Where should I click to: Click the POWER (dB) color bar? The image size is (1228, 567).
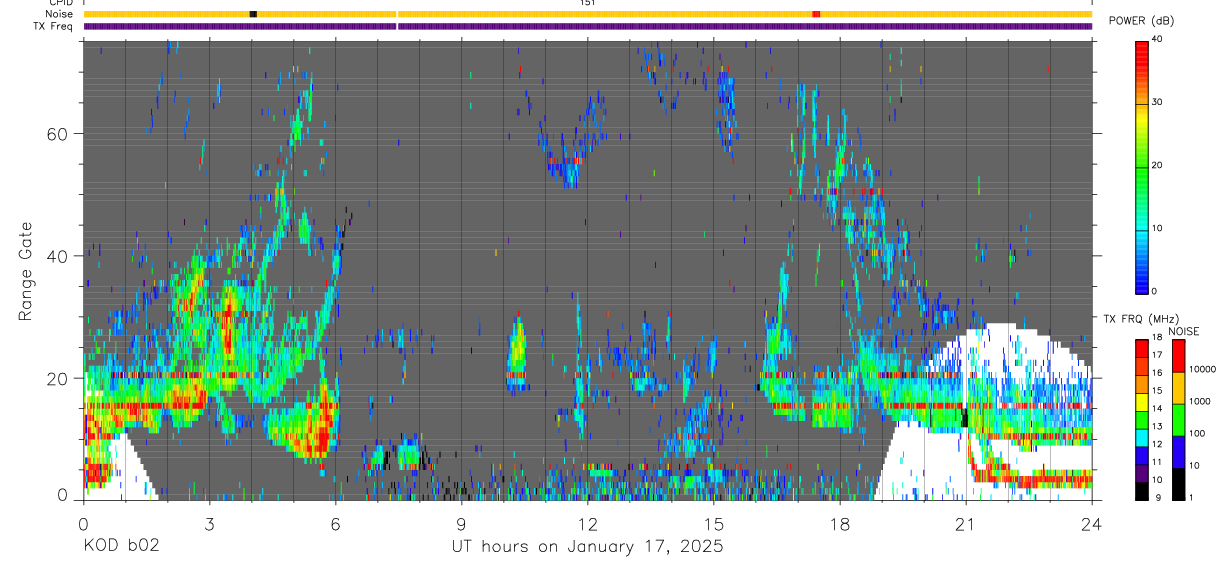click(1141, 166)
